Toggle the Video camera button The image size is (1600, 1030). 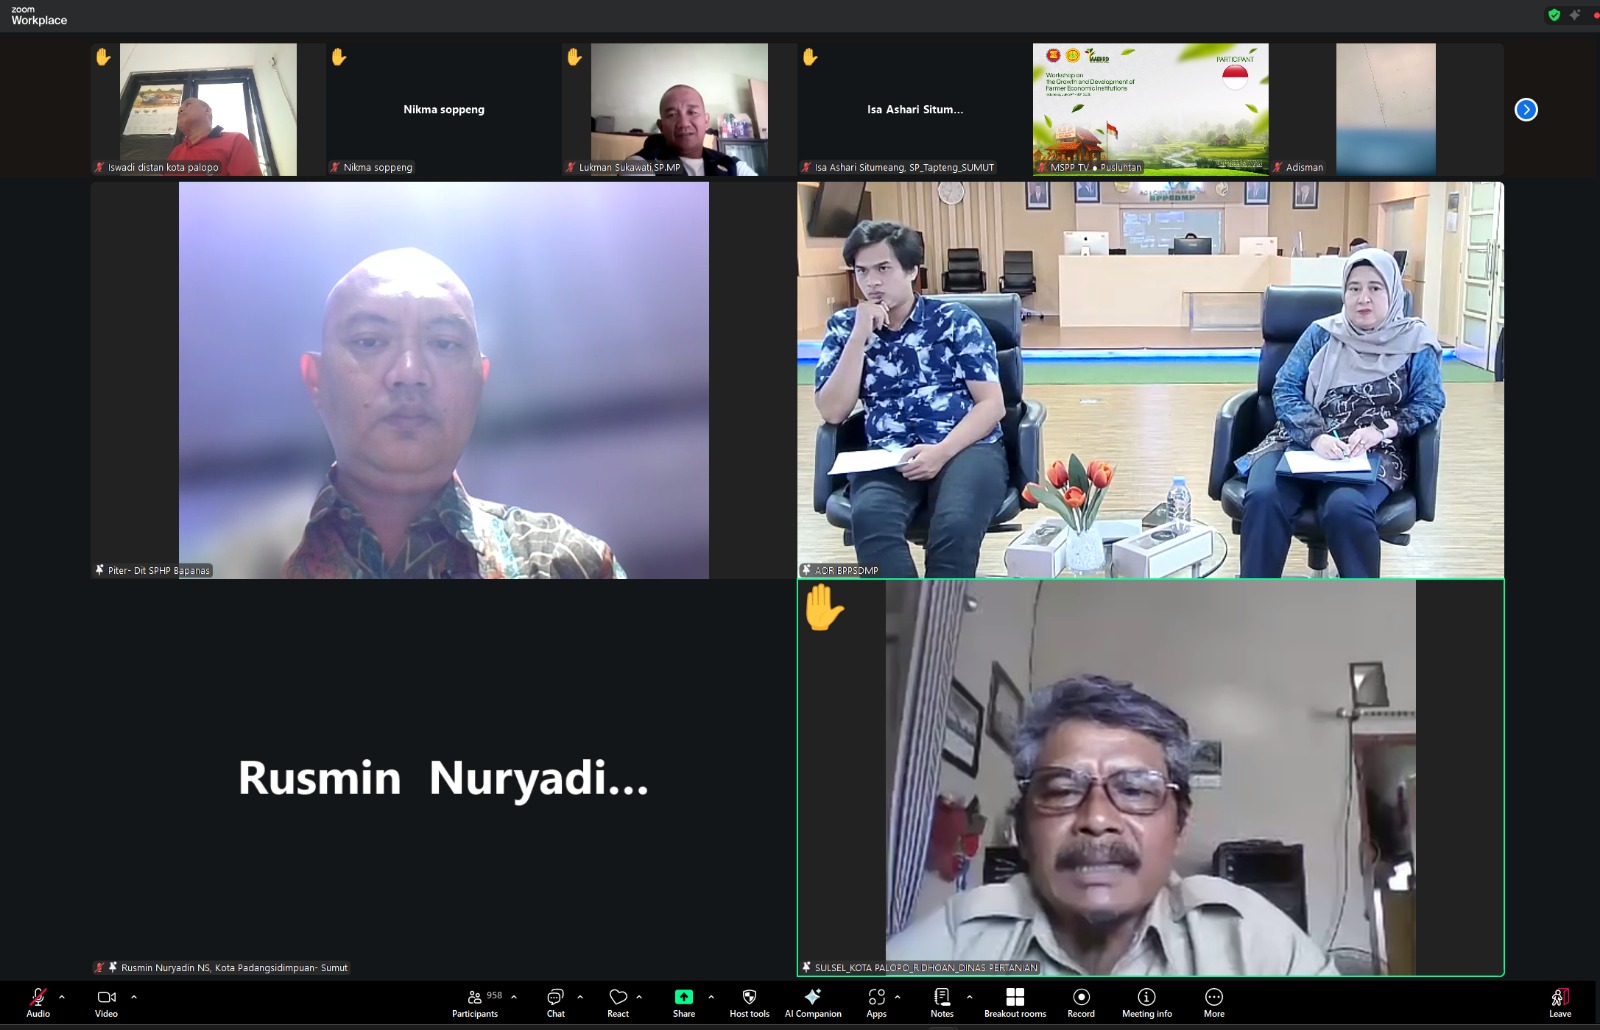pos(106,1002)
